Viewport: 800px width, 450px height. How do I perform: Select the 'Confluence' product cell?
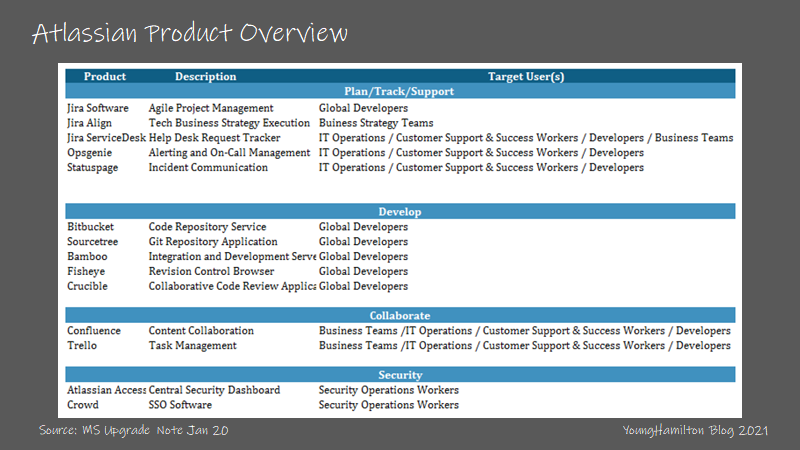pyautogui.click(x=94, y=331)
